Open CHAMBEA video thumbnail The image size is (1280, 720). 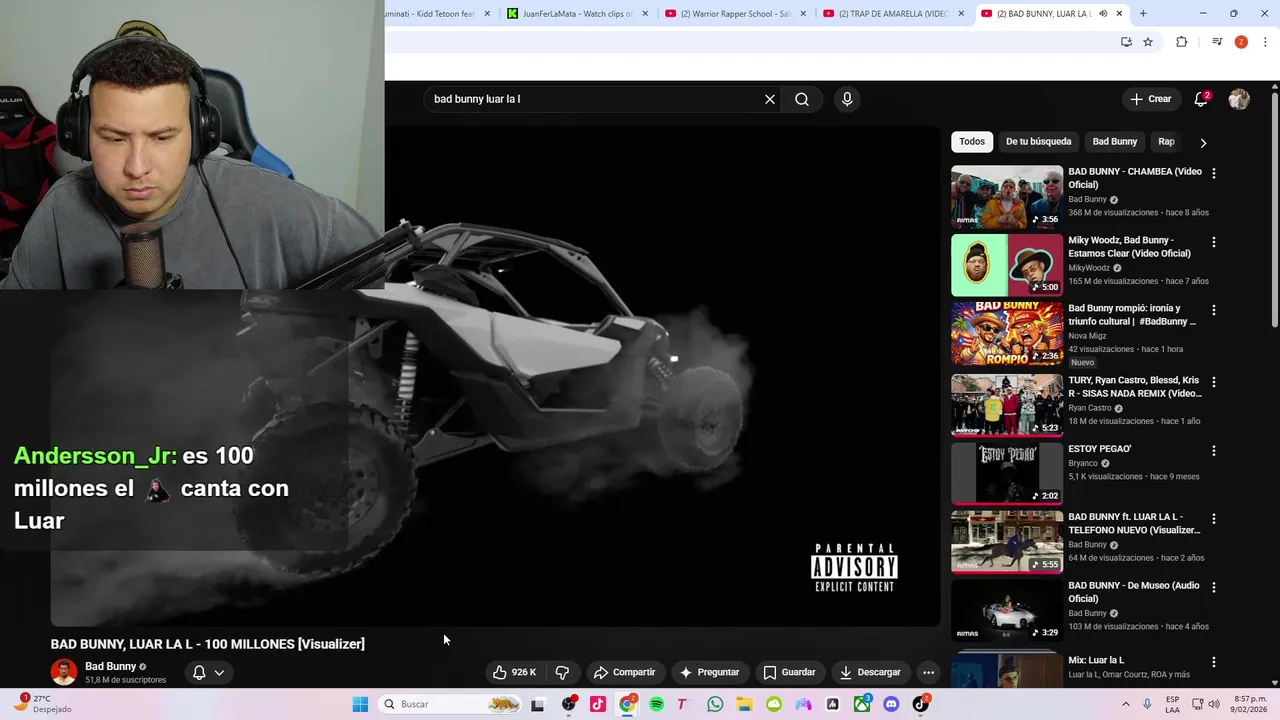pos(1007,196)
